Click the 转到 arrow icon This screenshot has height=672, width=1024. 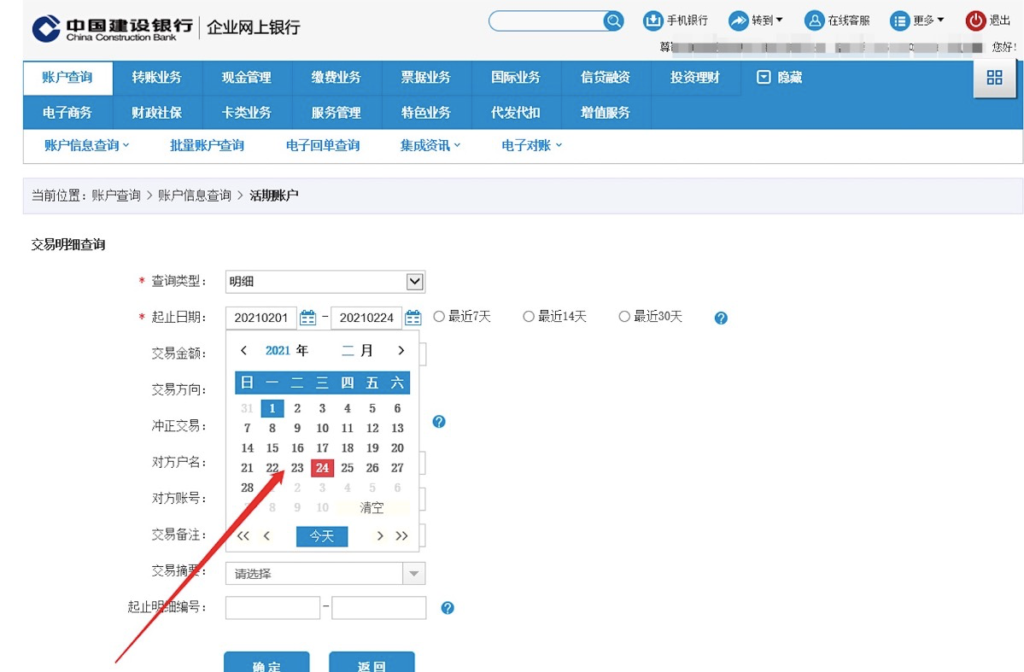(x=738, y=21)
